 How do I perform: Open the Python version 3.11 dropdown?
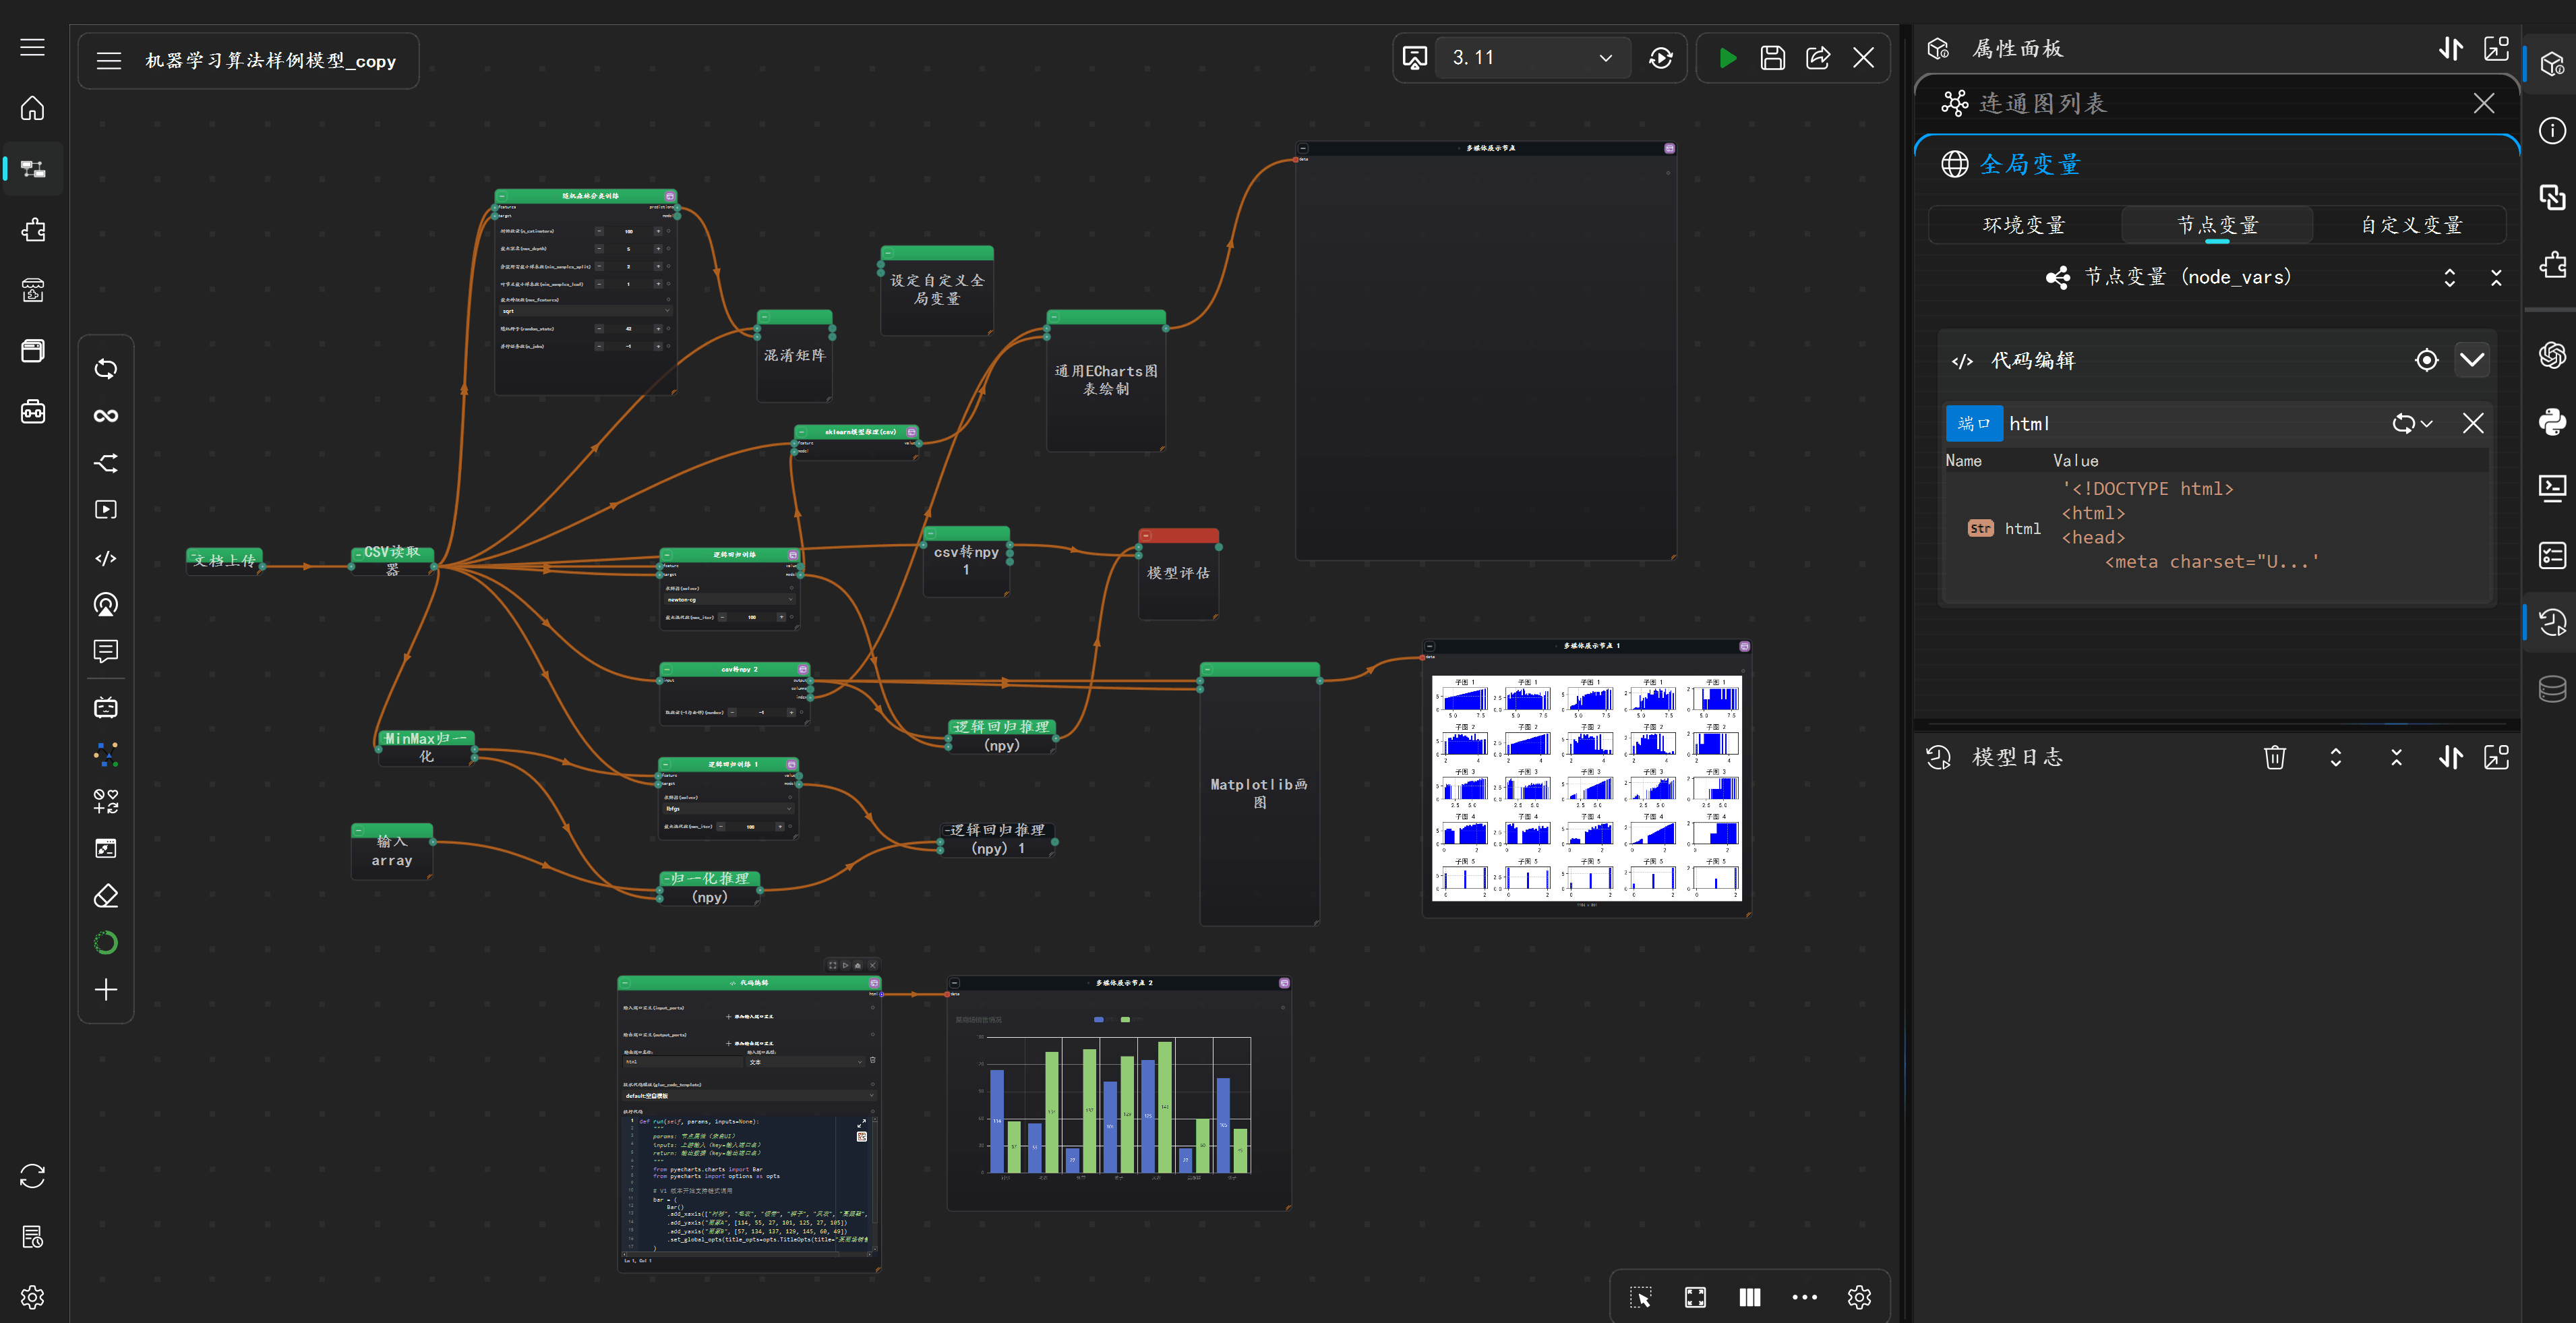[x=1532, y=58]
